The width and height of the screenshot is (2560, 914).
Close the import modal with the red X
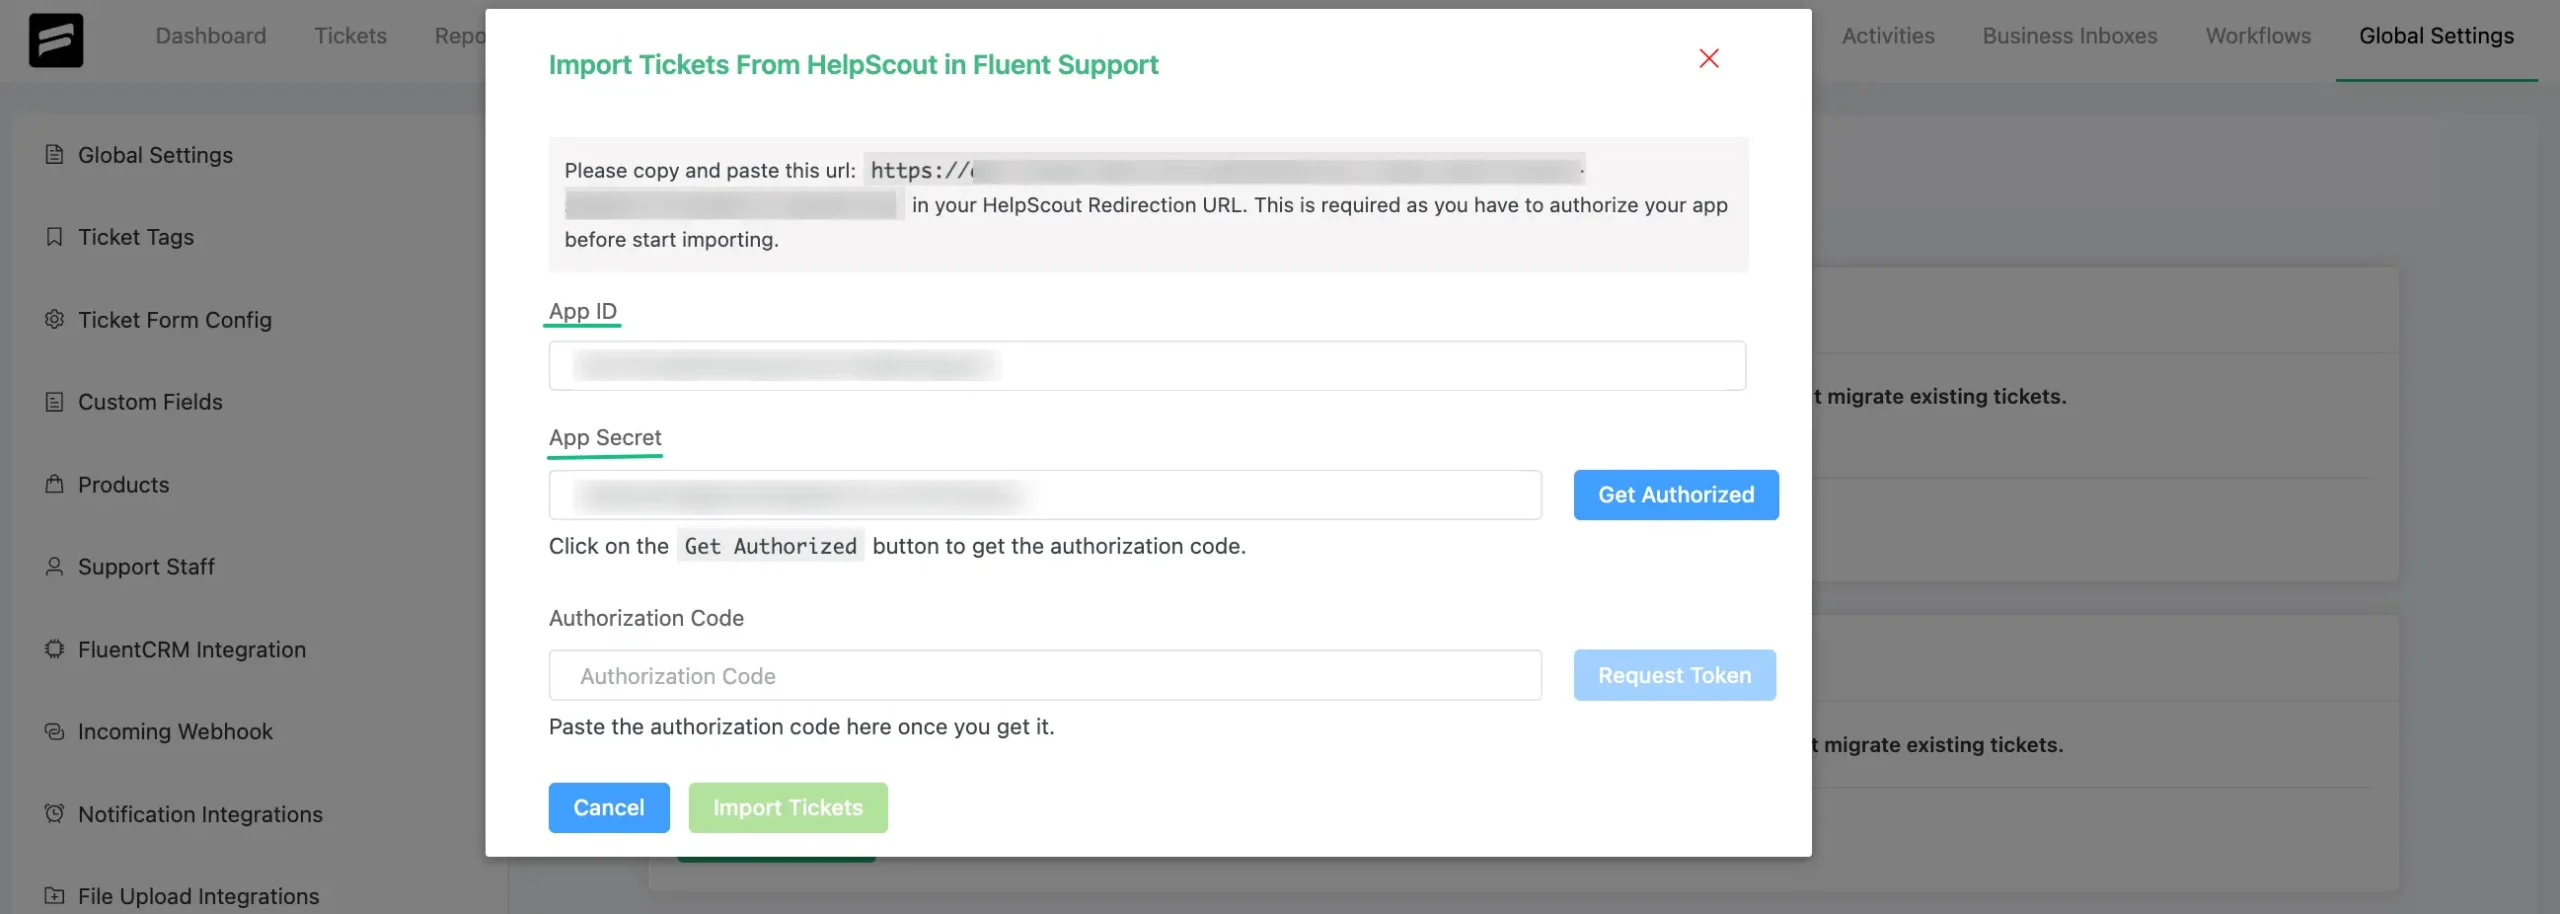tap(1709, 59)
